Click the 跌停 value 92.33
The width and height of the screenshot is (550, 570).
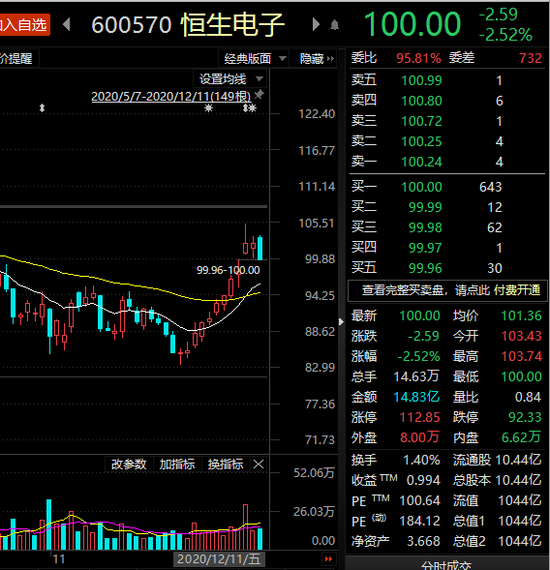tap(525, 417)
